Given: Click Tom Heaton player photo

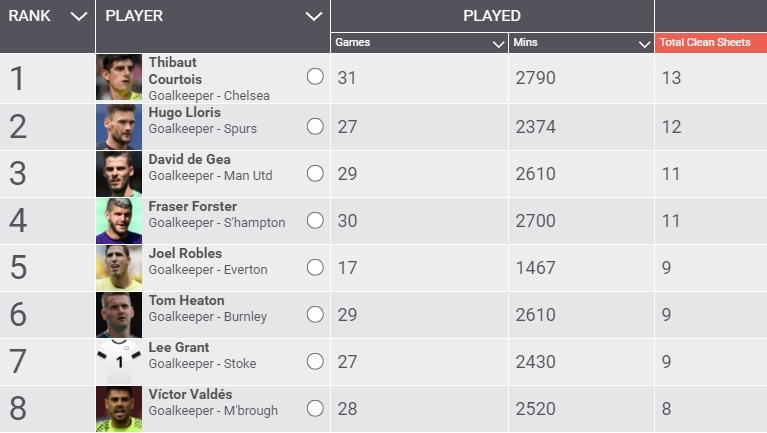Looking at the screenshot, I should coord(119,315).
